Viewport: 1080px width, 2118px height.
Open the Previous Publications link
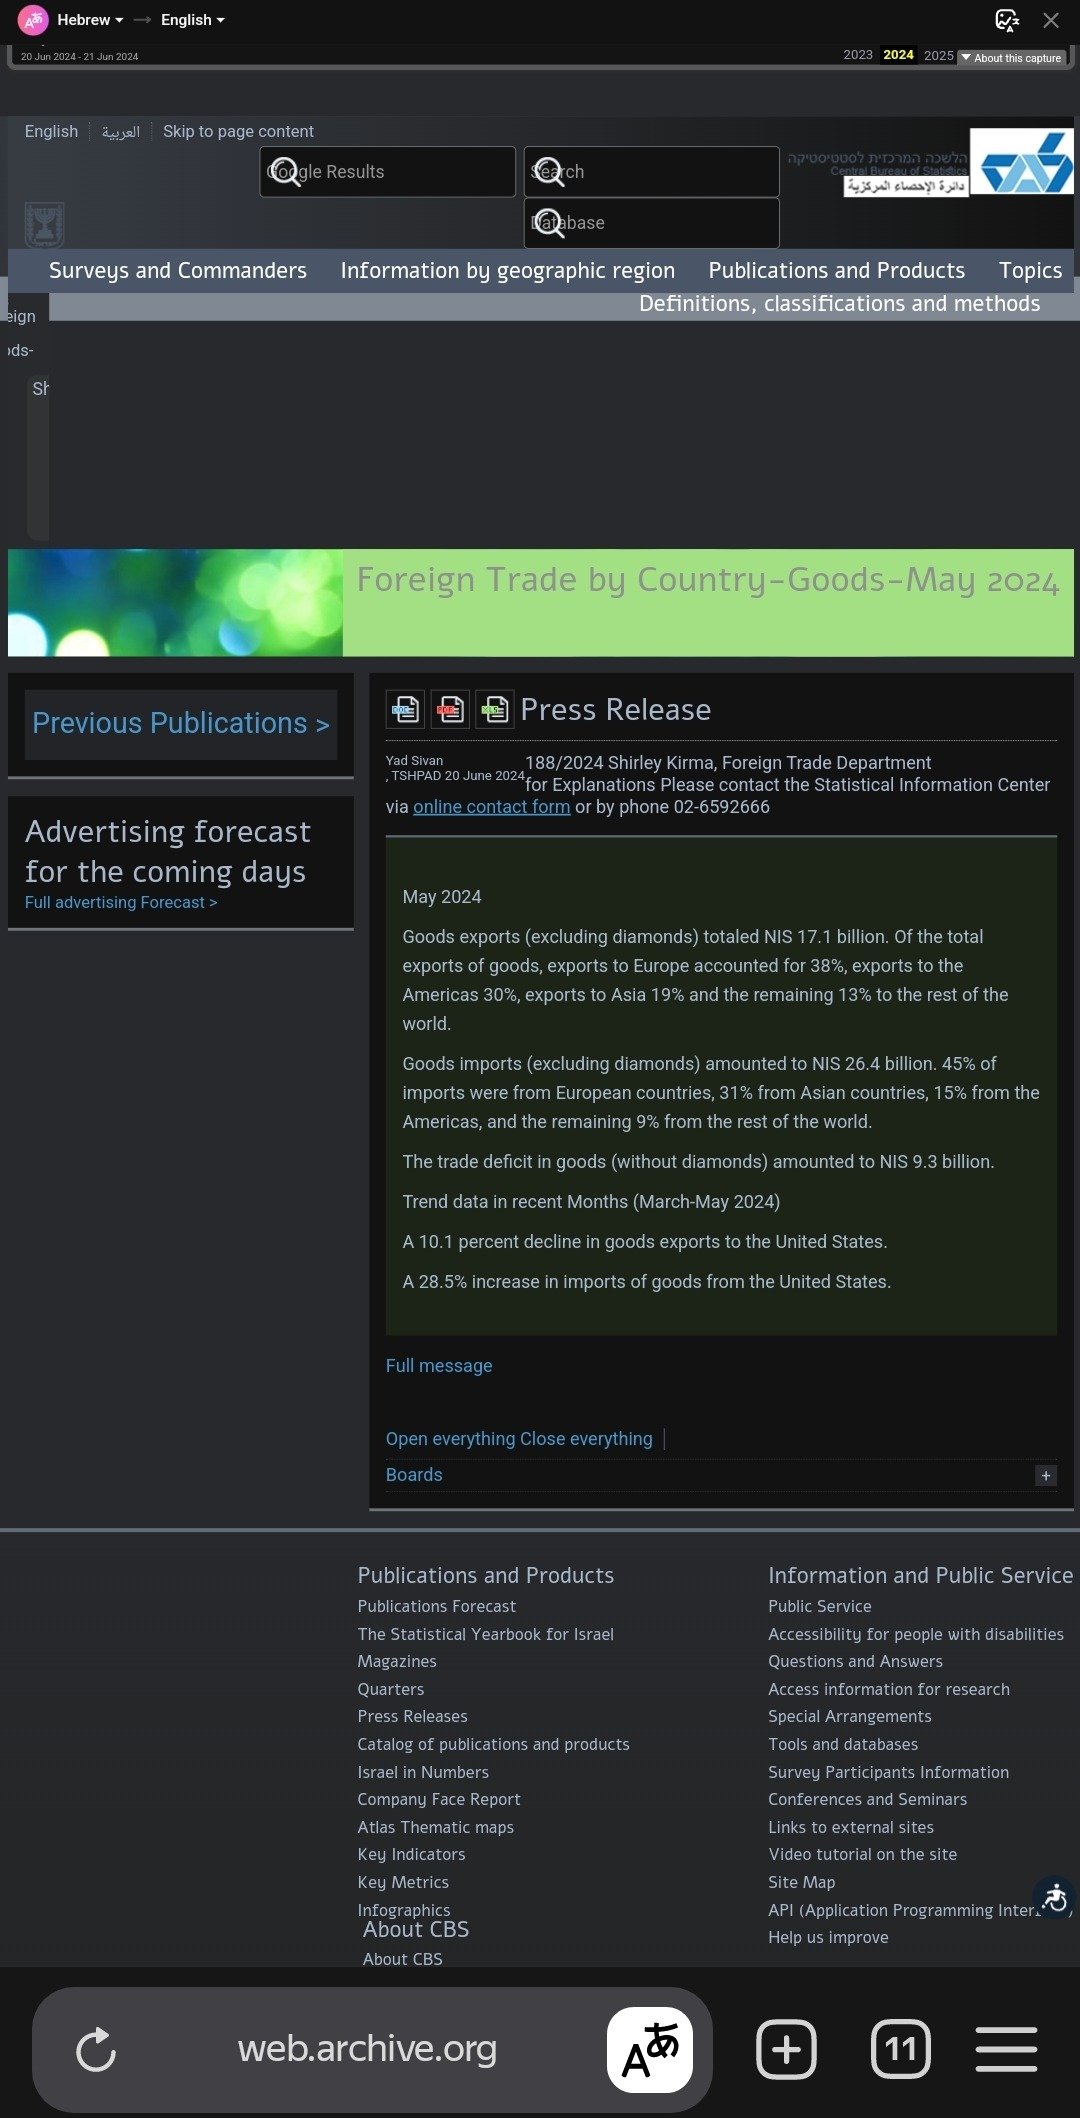click(x=180, y=723)
